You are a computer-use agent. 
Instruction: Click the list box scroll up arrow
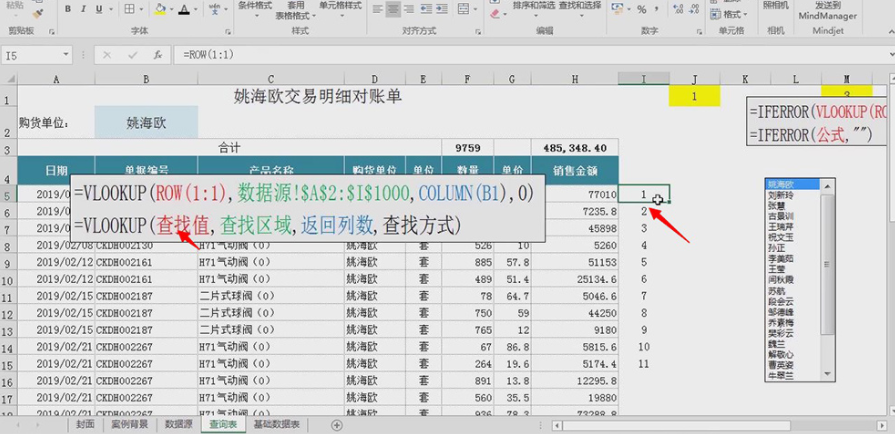click(x=828, y=185)
